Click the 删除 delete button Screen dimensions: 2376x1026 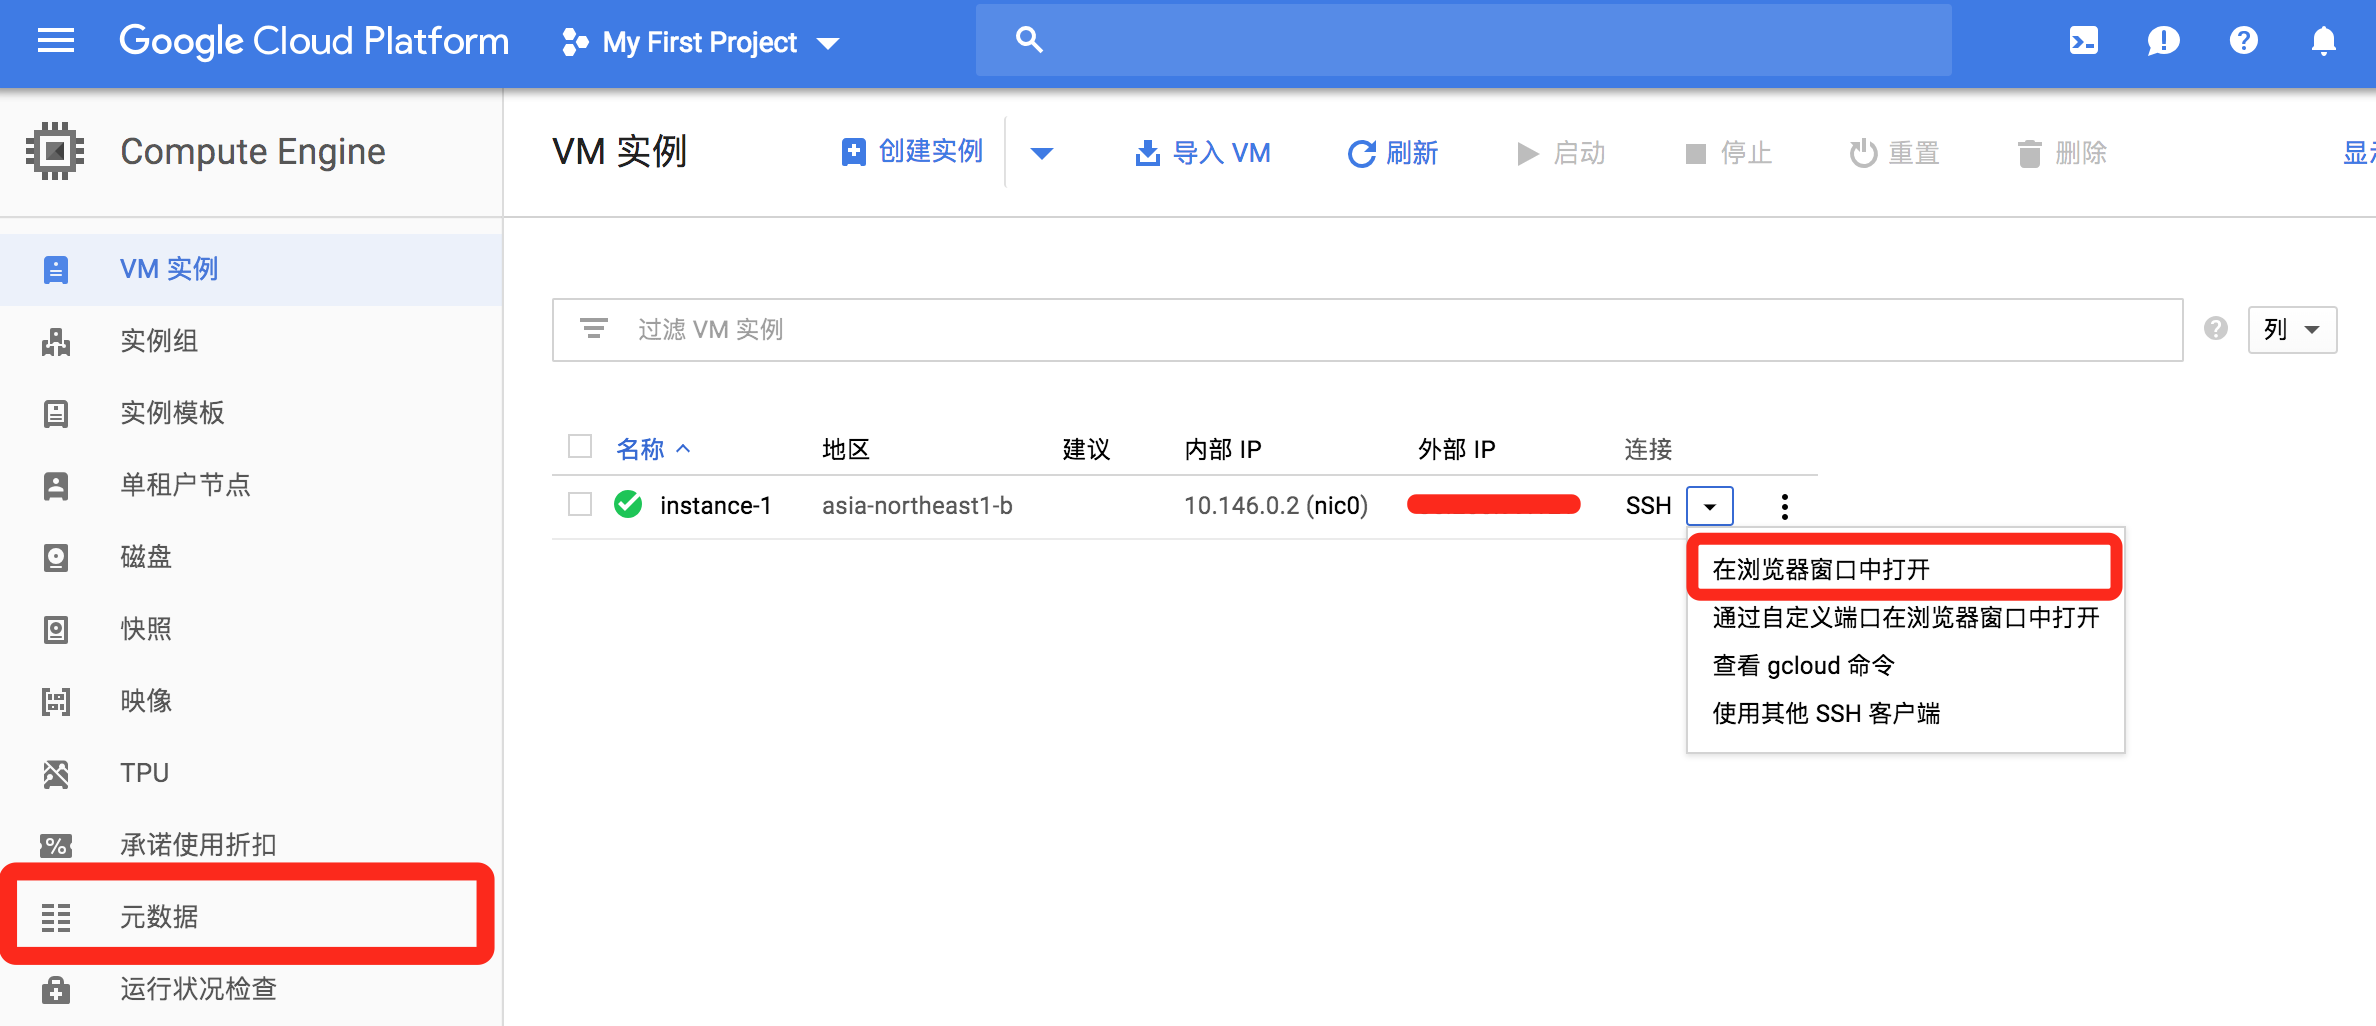pos(2063,153)
